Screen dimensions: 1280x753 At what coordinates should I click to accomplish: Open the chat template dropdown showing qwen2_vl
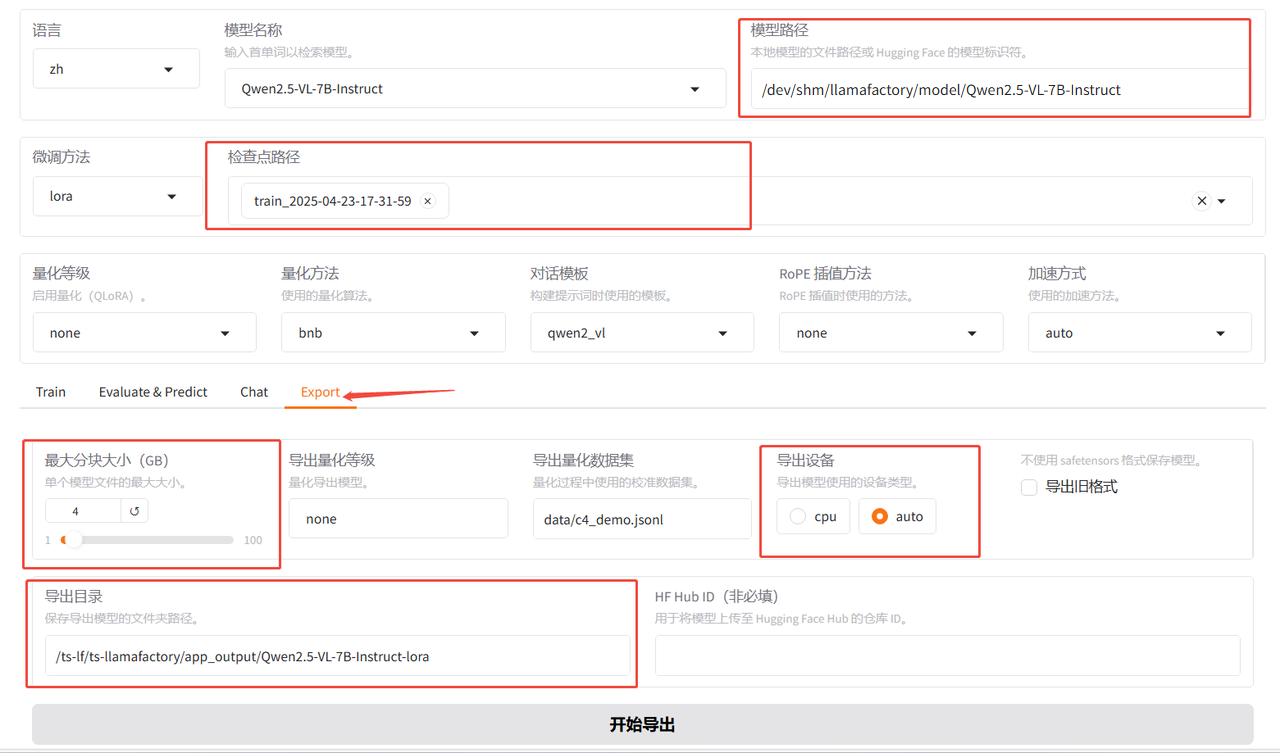(642, 333)
